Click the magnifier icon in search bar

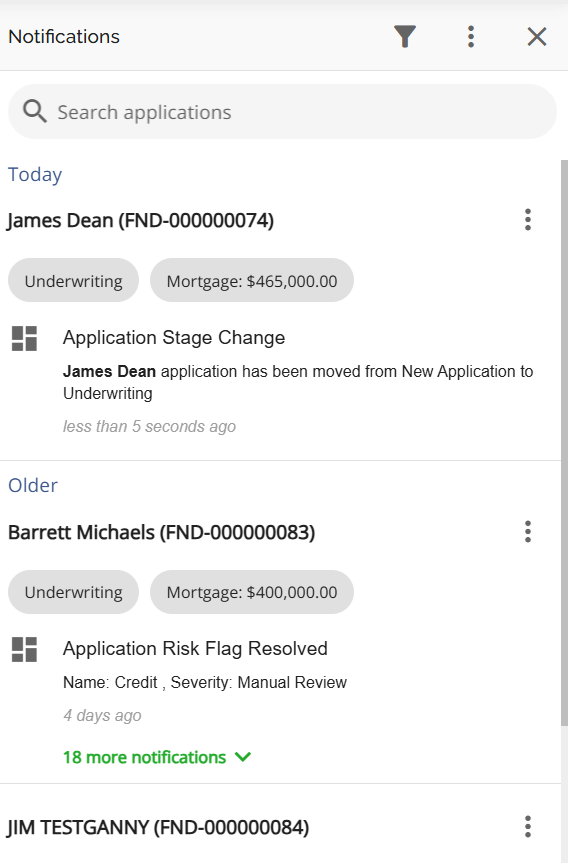[34, 111]
